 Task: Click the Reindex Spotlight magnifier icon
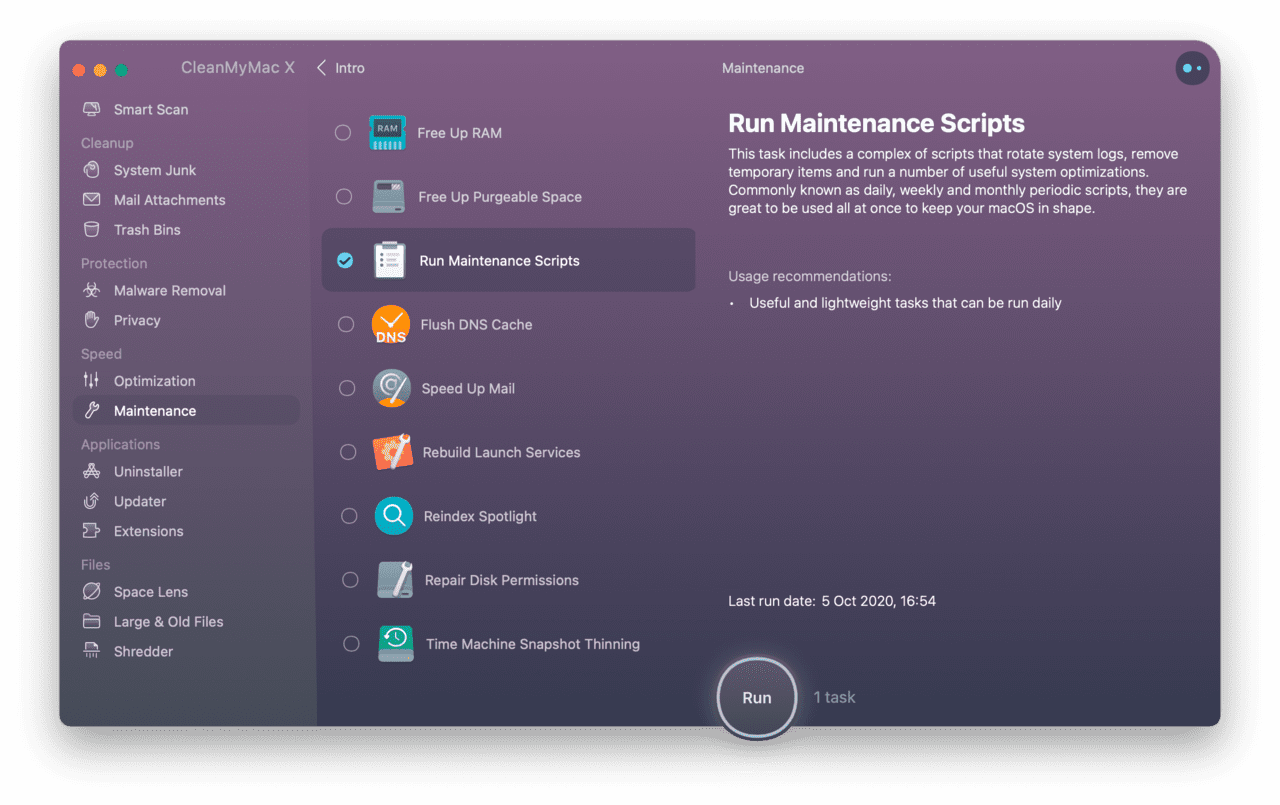[394, 516]
